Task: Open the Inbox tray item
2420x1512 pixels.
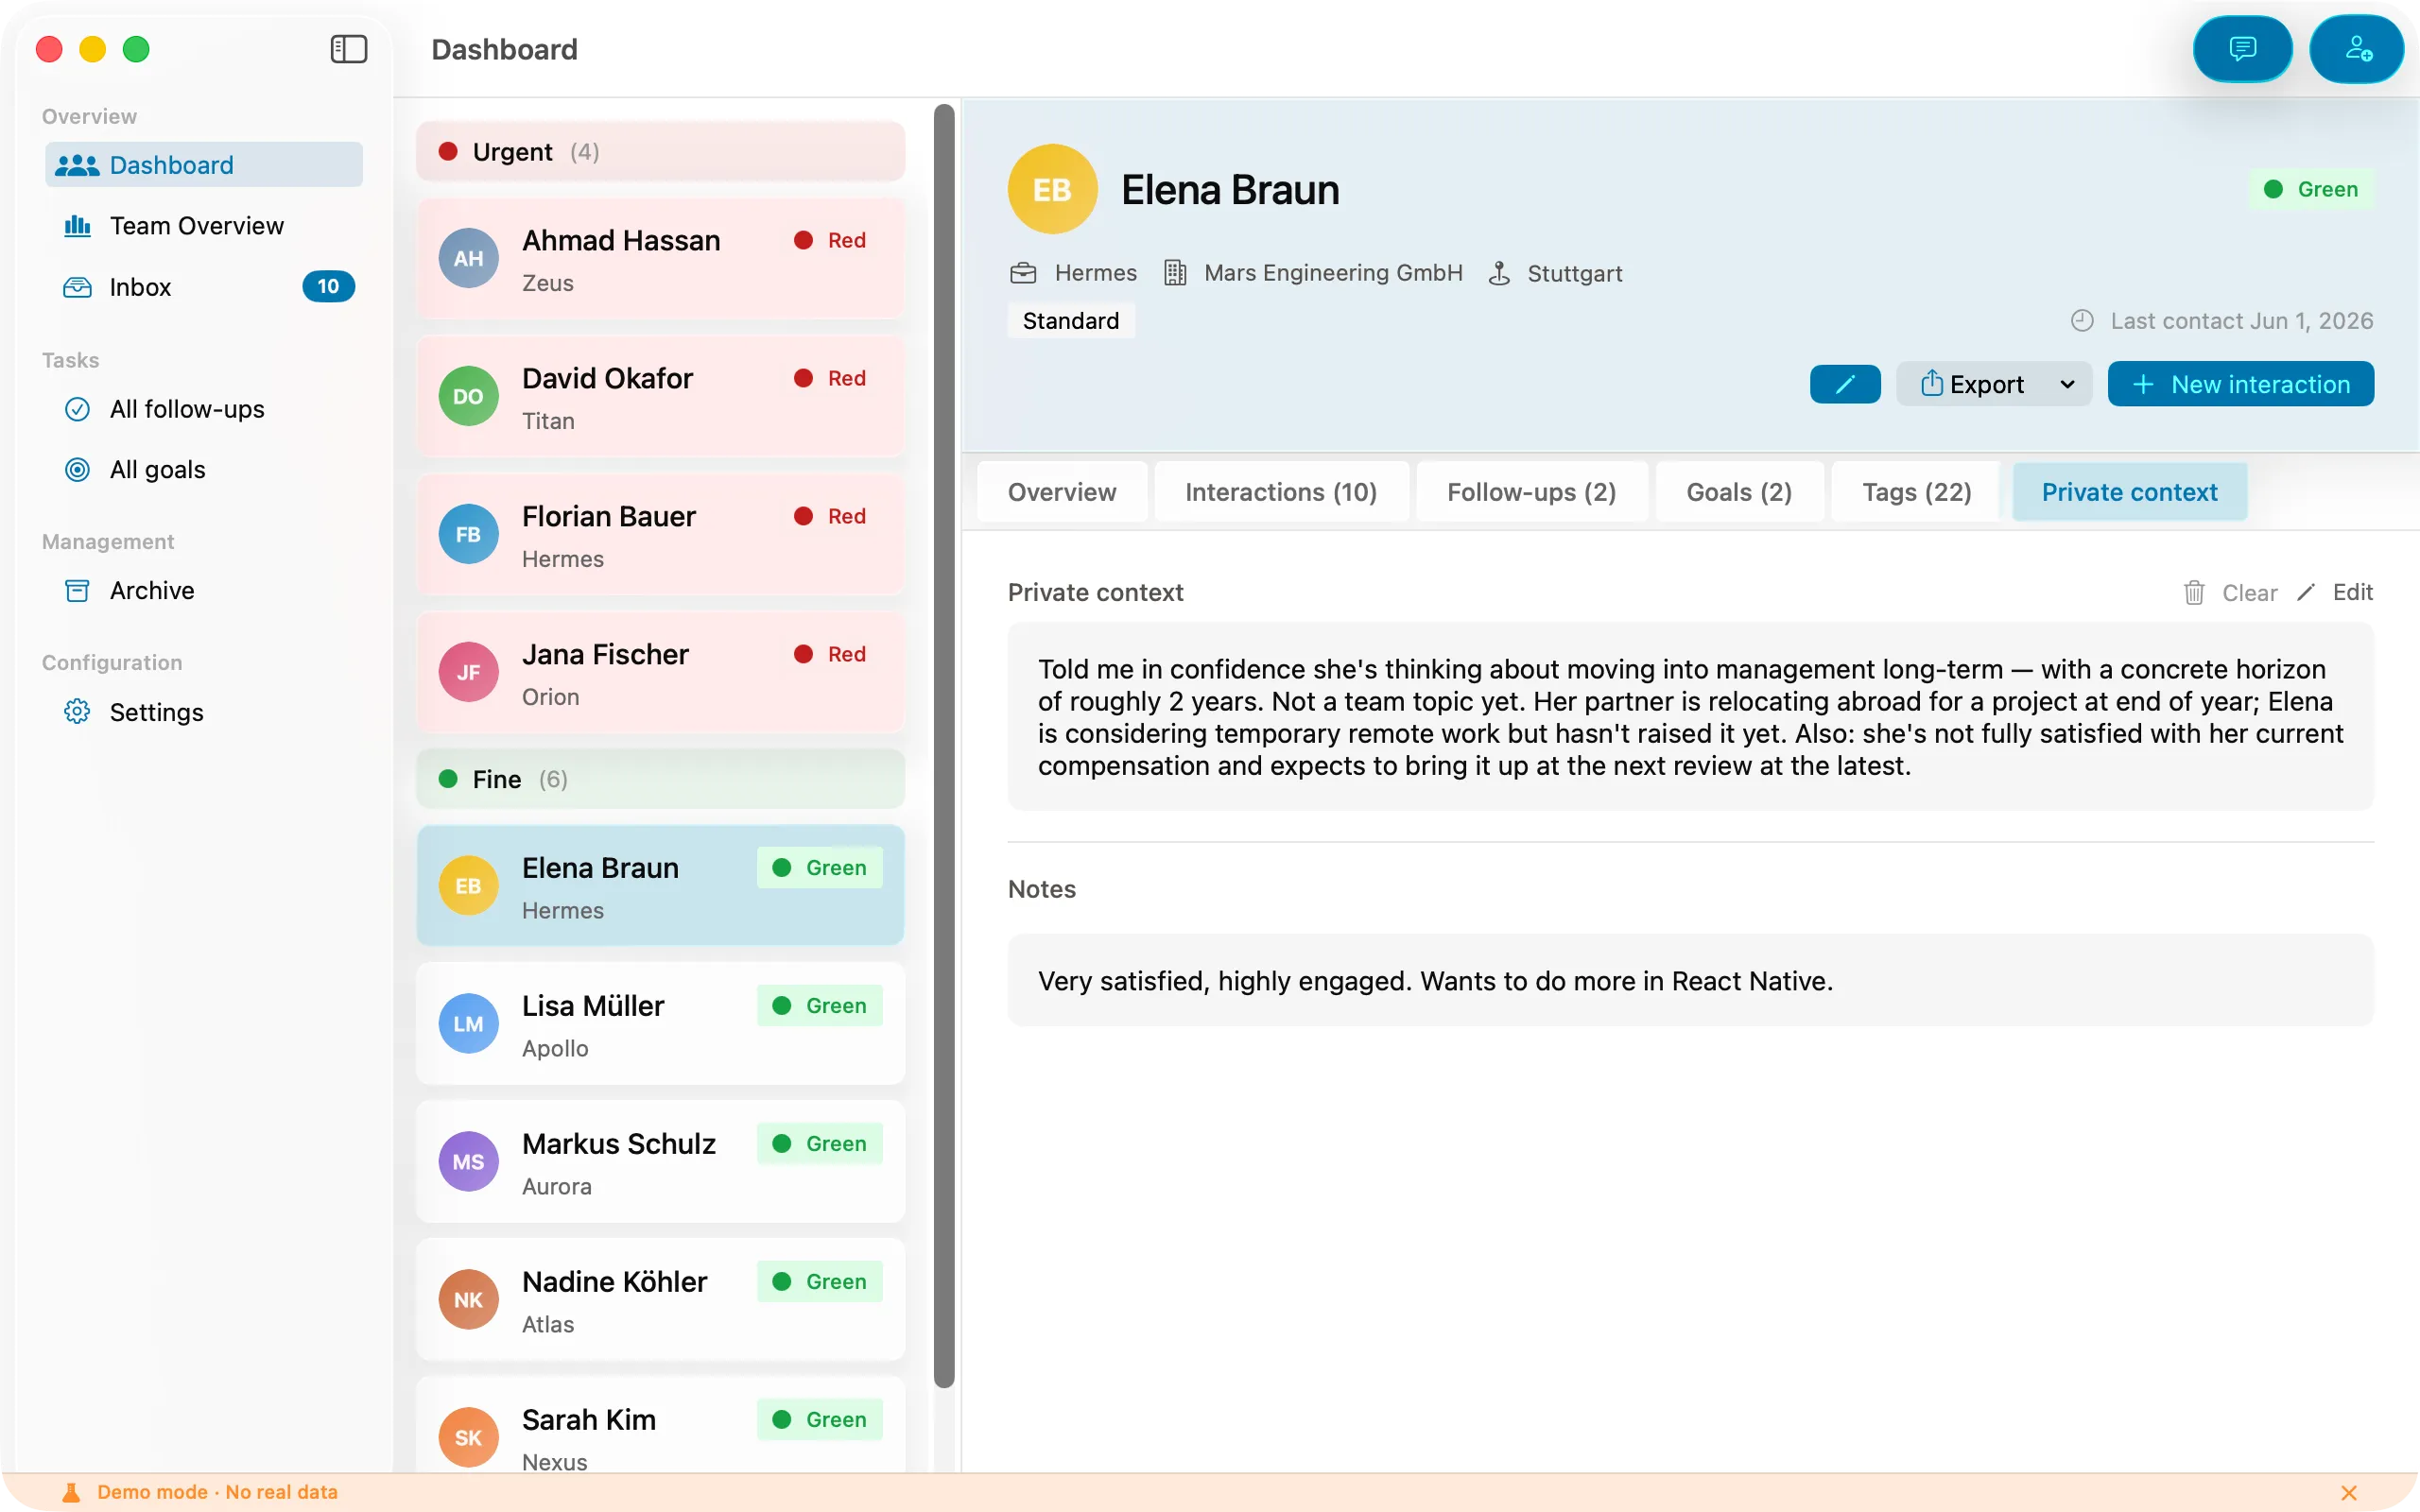Action: pyautogui.click(x=204, y=287)
